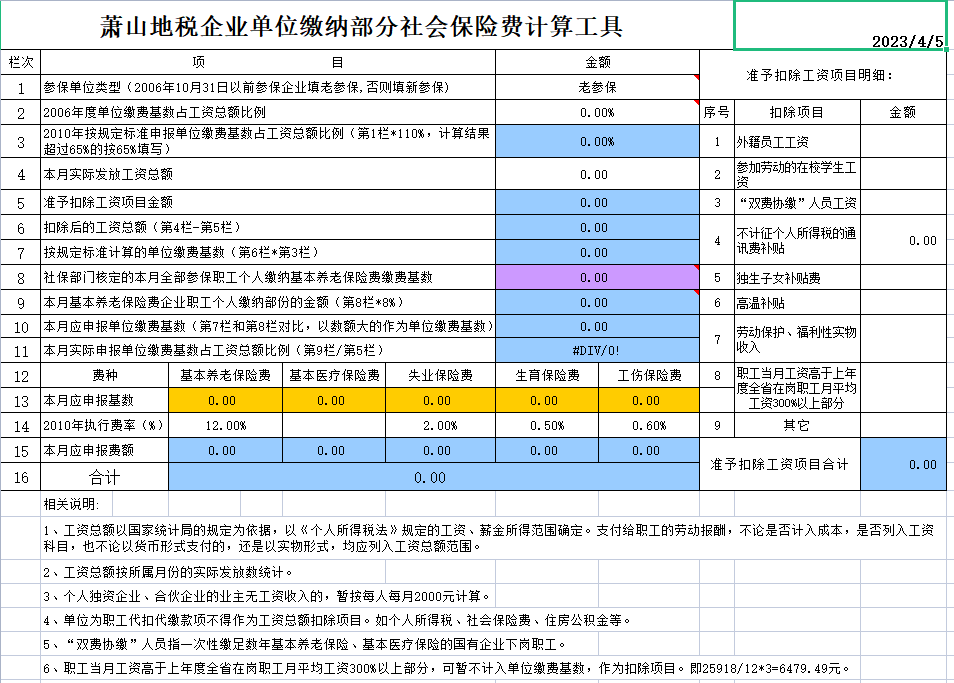Screen dimensions: 954x683
Task: Select the 0.50% rate cell
Action: point(548,426)
